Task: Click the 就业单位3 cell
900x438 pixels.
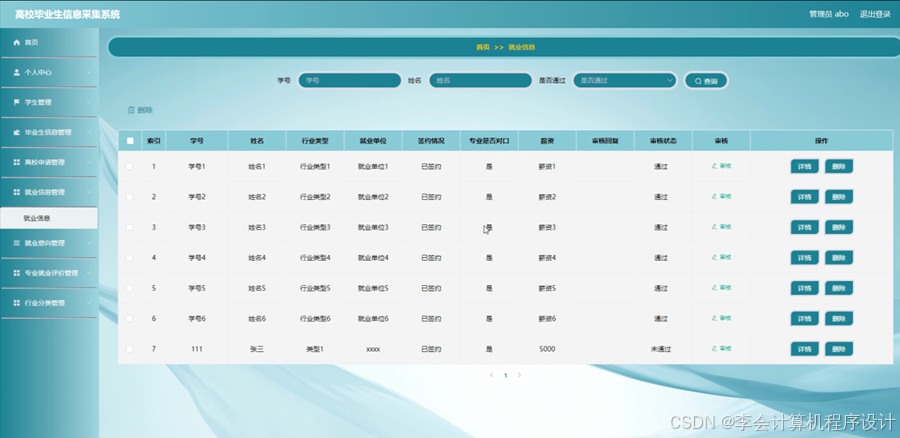Action: [373, 227]
